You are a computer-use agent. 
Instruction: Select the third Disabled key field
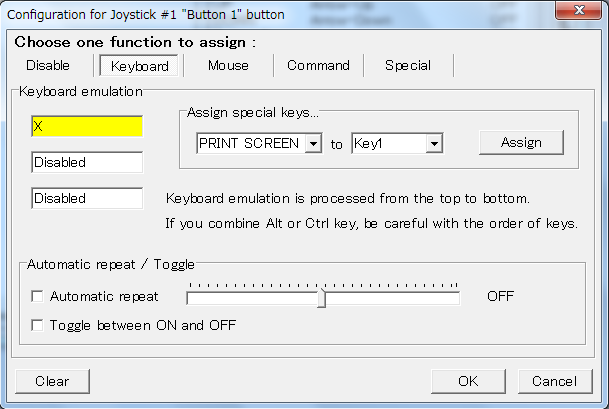pyautogui.click(x=87, y=198)
